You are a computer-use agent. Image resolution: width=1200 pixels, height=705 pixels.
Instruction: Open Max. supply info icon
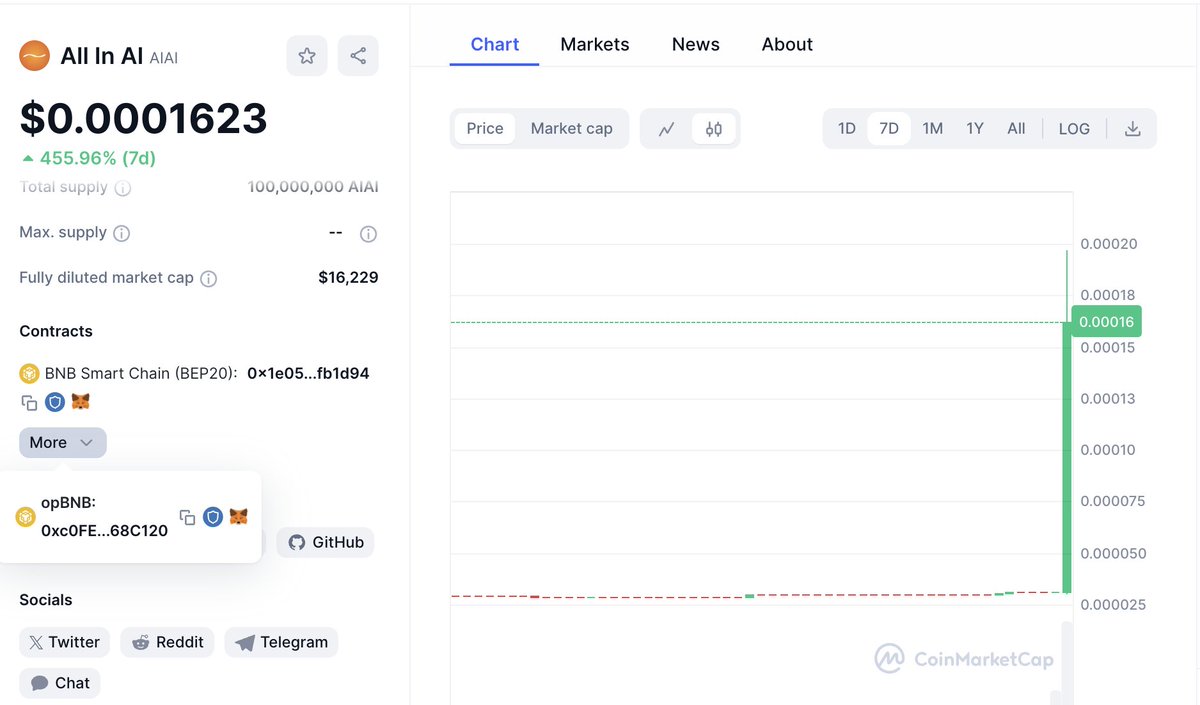pyautogui.click(x=121, y=233)
